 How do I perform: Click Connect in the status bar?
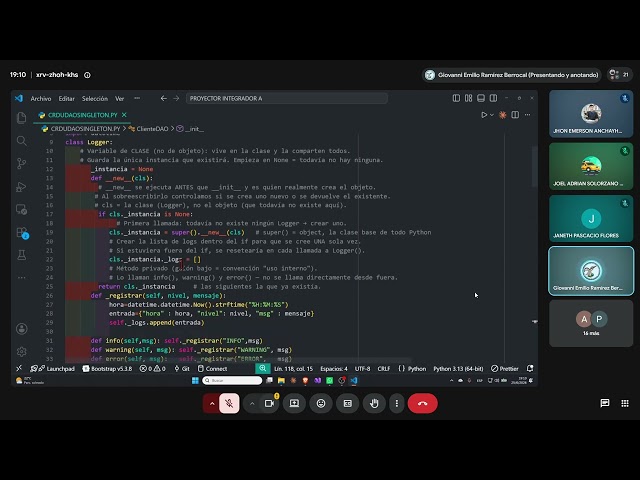pos(213,369)
